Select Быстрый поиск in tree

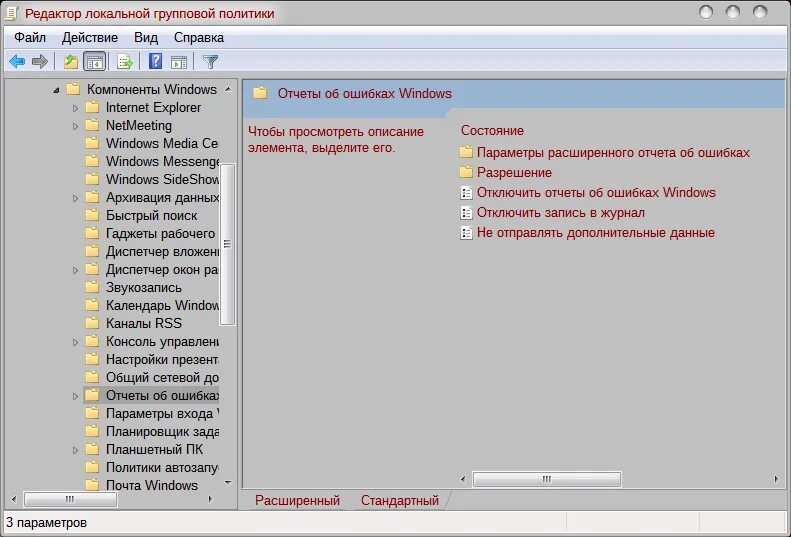[x=151, y=216]
